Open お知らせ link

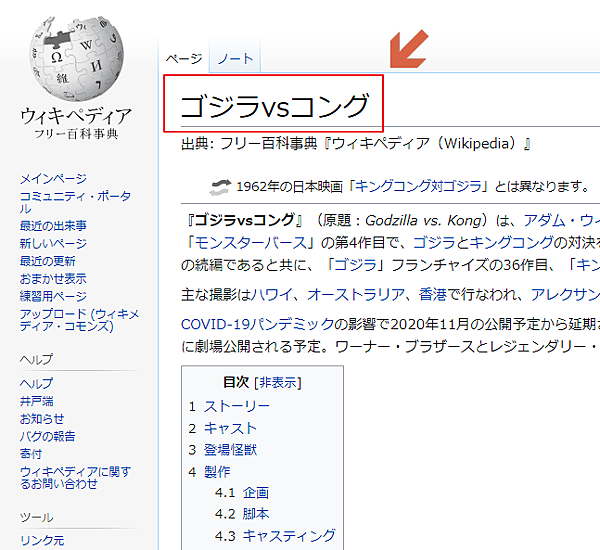[42, 419]
